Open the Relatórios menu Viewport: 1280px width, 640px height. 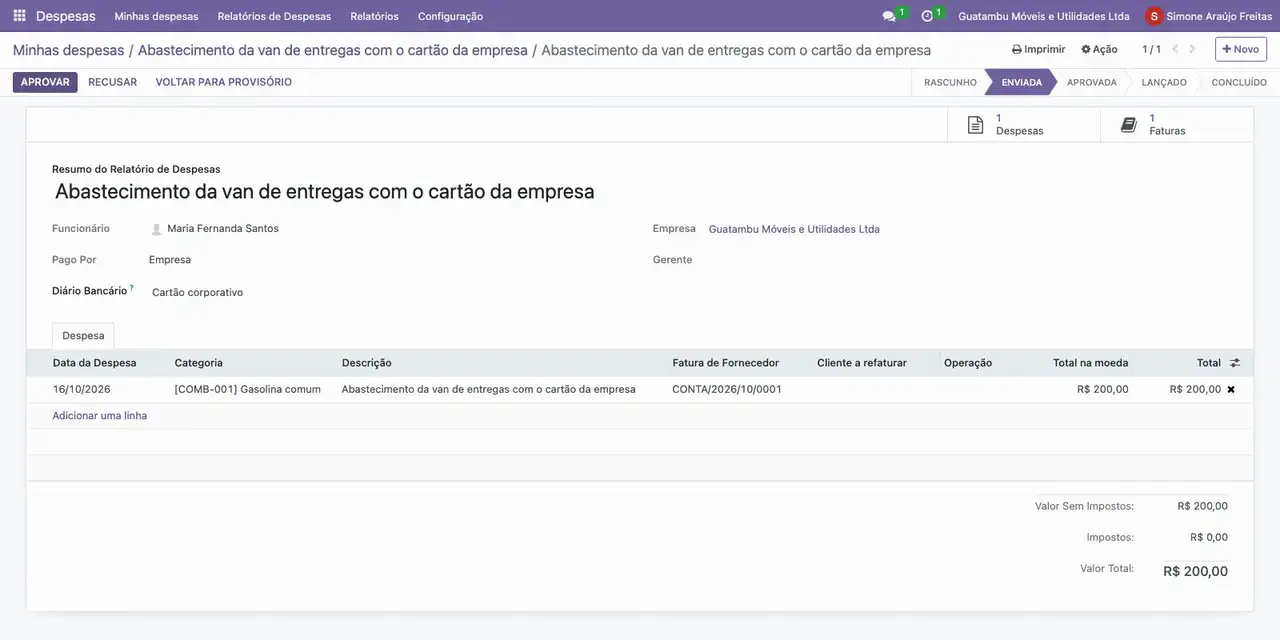[x=374, y=16]
